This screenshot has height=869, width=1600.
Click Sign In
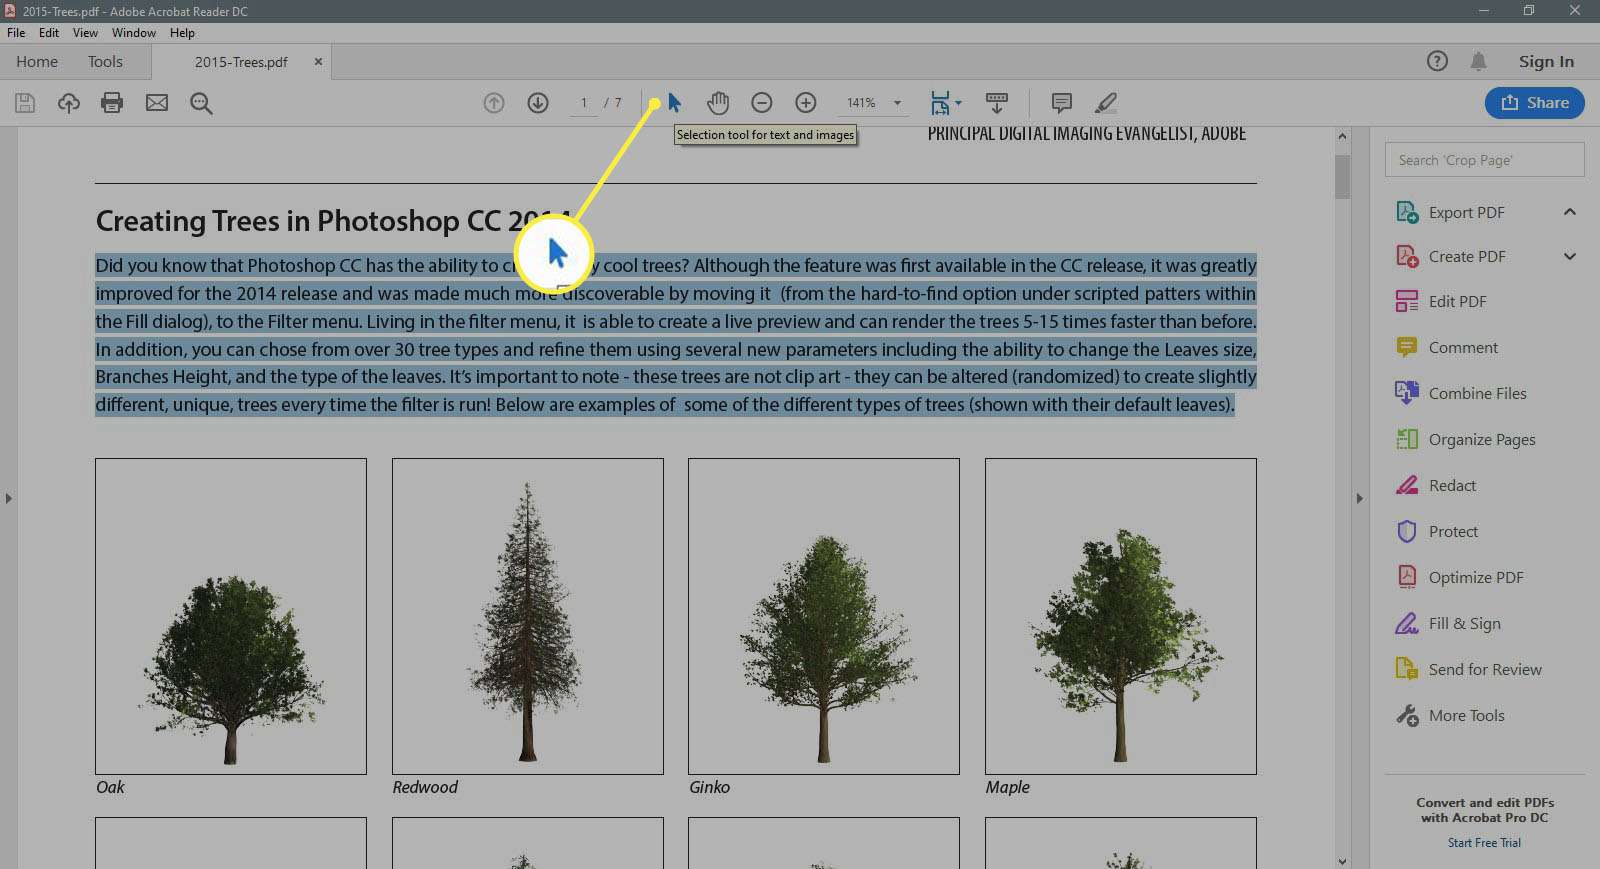1546,61
